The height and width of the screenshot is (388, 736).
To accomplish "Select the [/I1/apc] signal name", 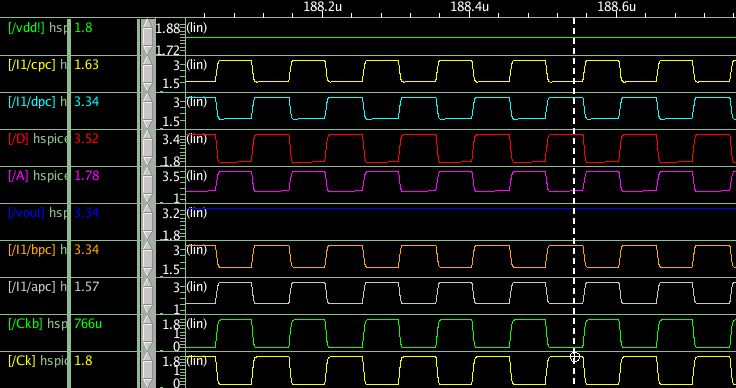I will 32,287.
